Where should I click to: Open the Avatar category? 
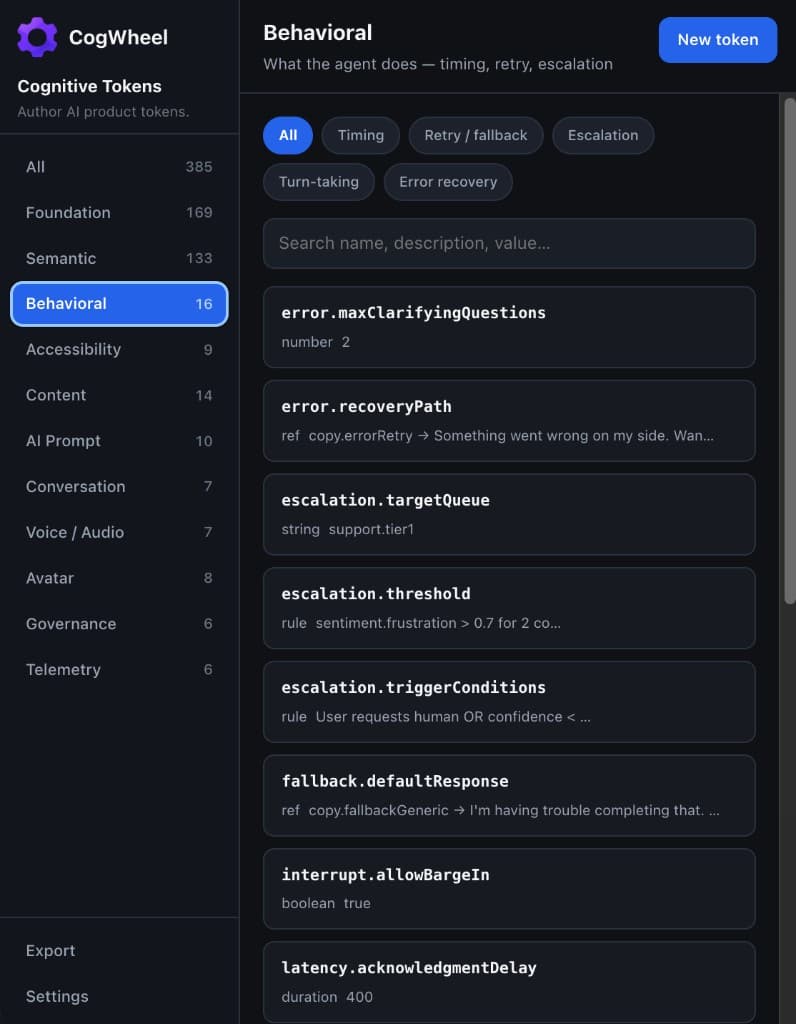pos(119,578)
